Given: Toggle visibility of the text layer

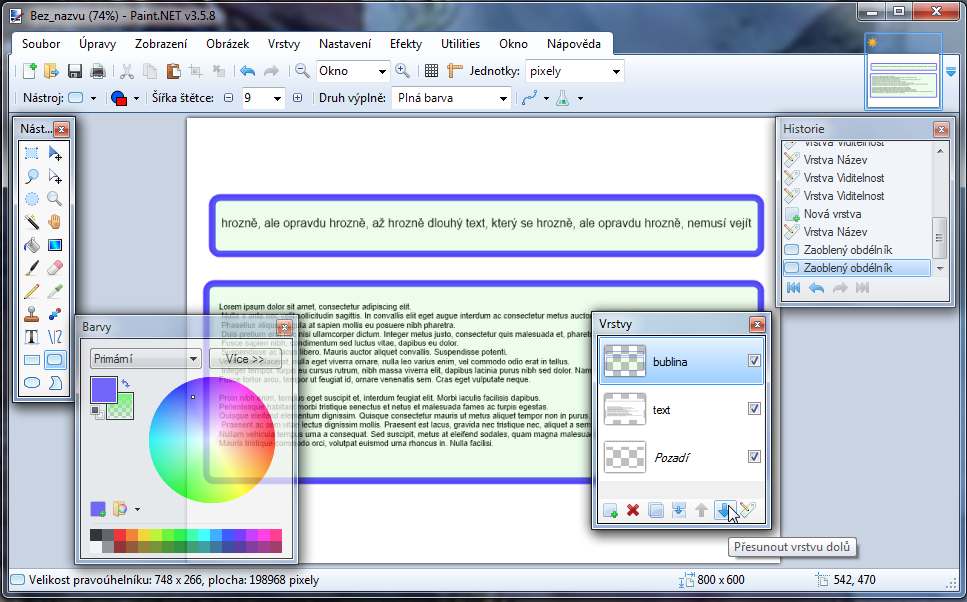Looking at the screenshot, I should (754, 409).
